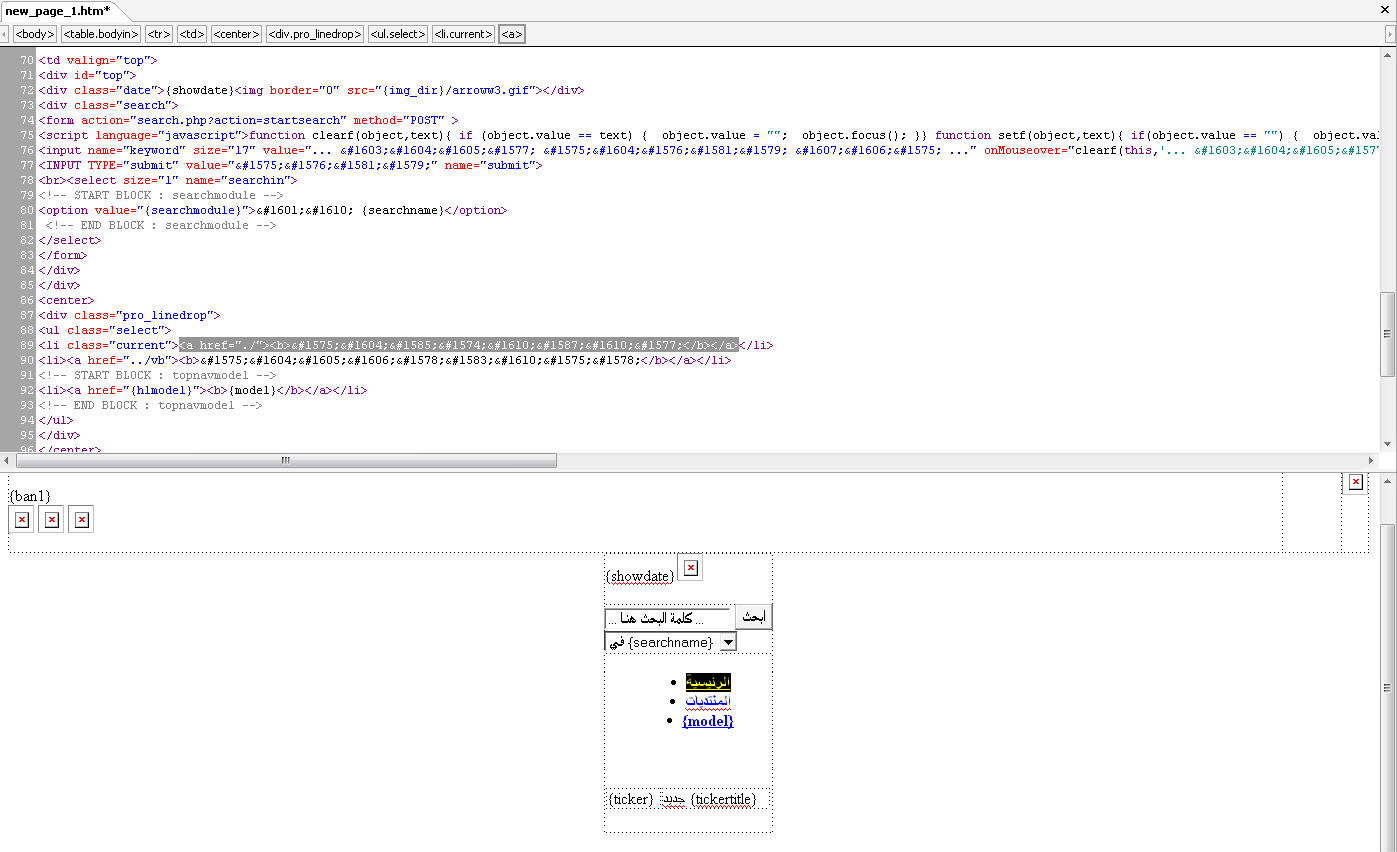
Task: Select the <table.bodyin> tag in tag selector
Action: [x=101, y=34]
